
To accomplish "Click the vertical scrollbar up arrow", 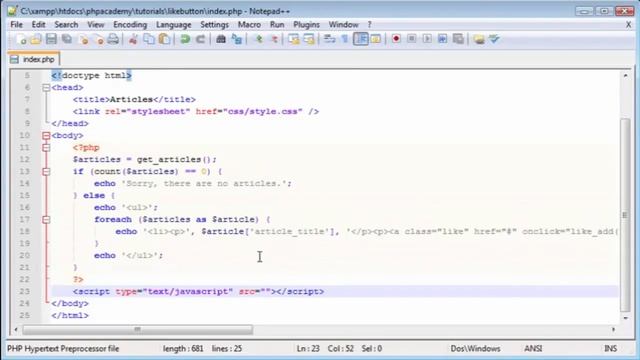I will 625,76.
